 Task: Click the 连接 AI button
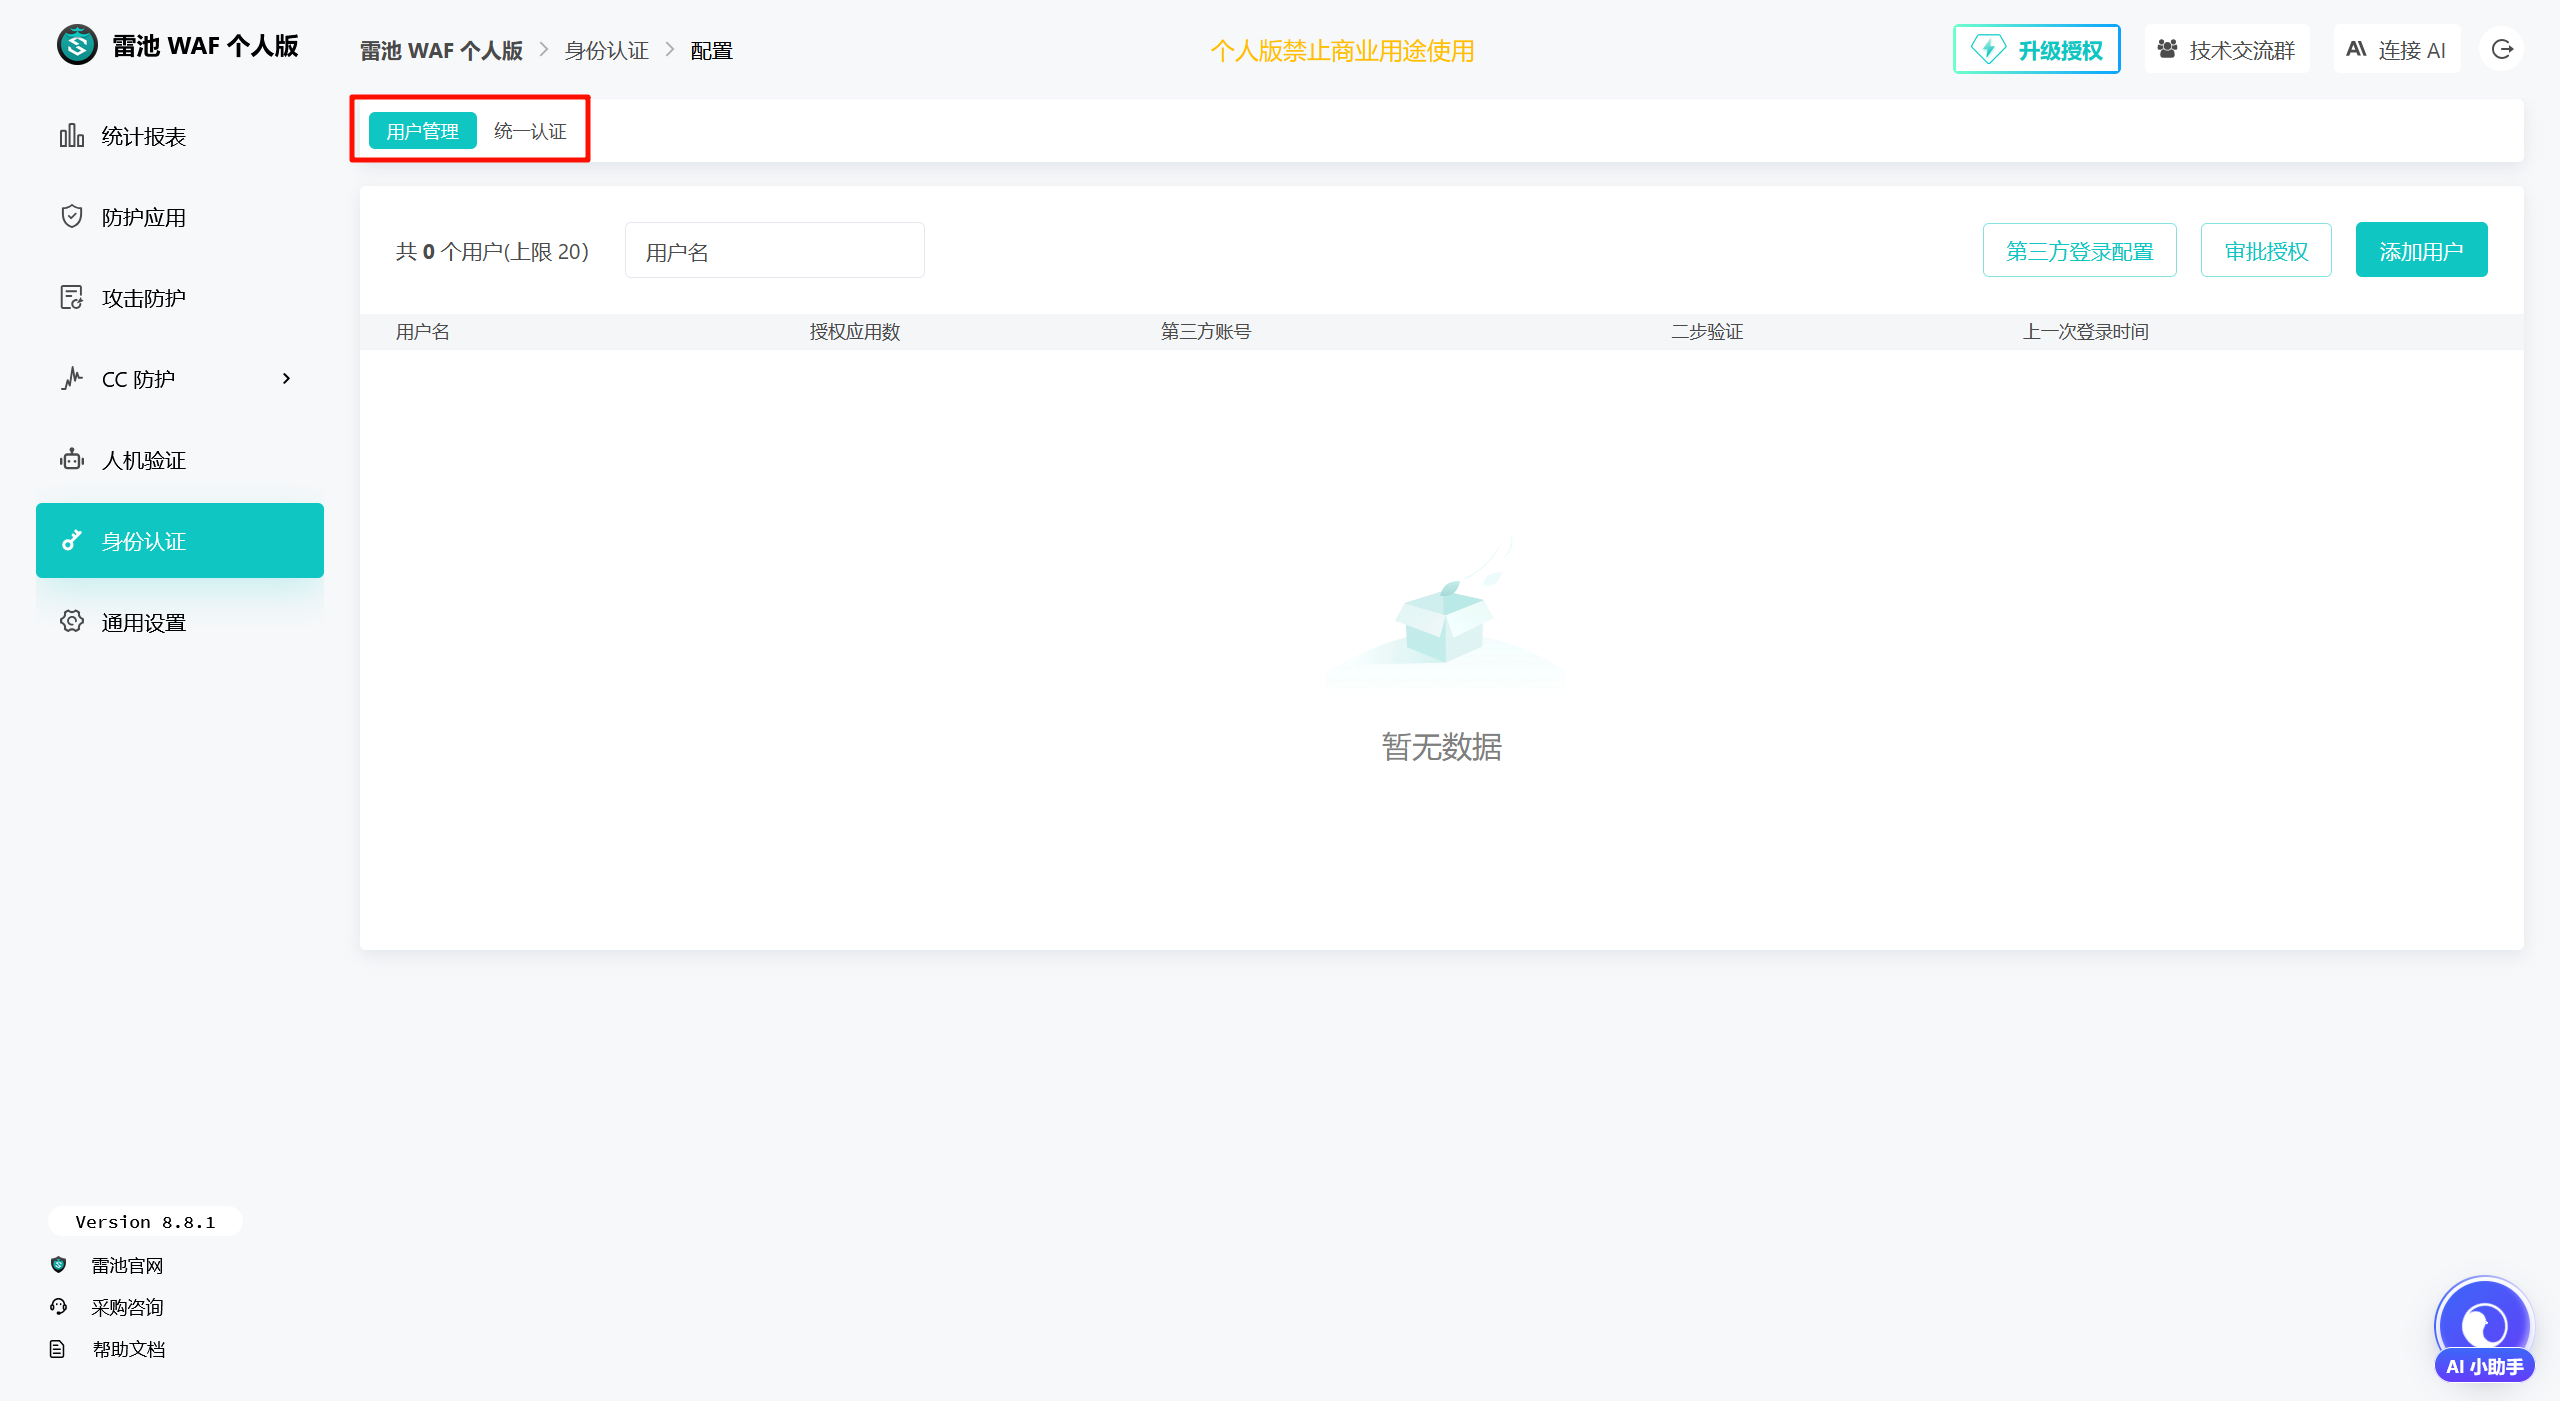click(2396, 50)
